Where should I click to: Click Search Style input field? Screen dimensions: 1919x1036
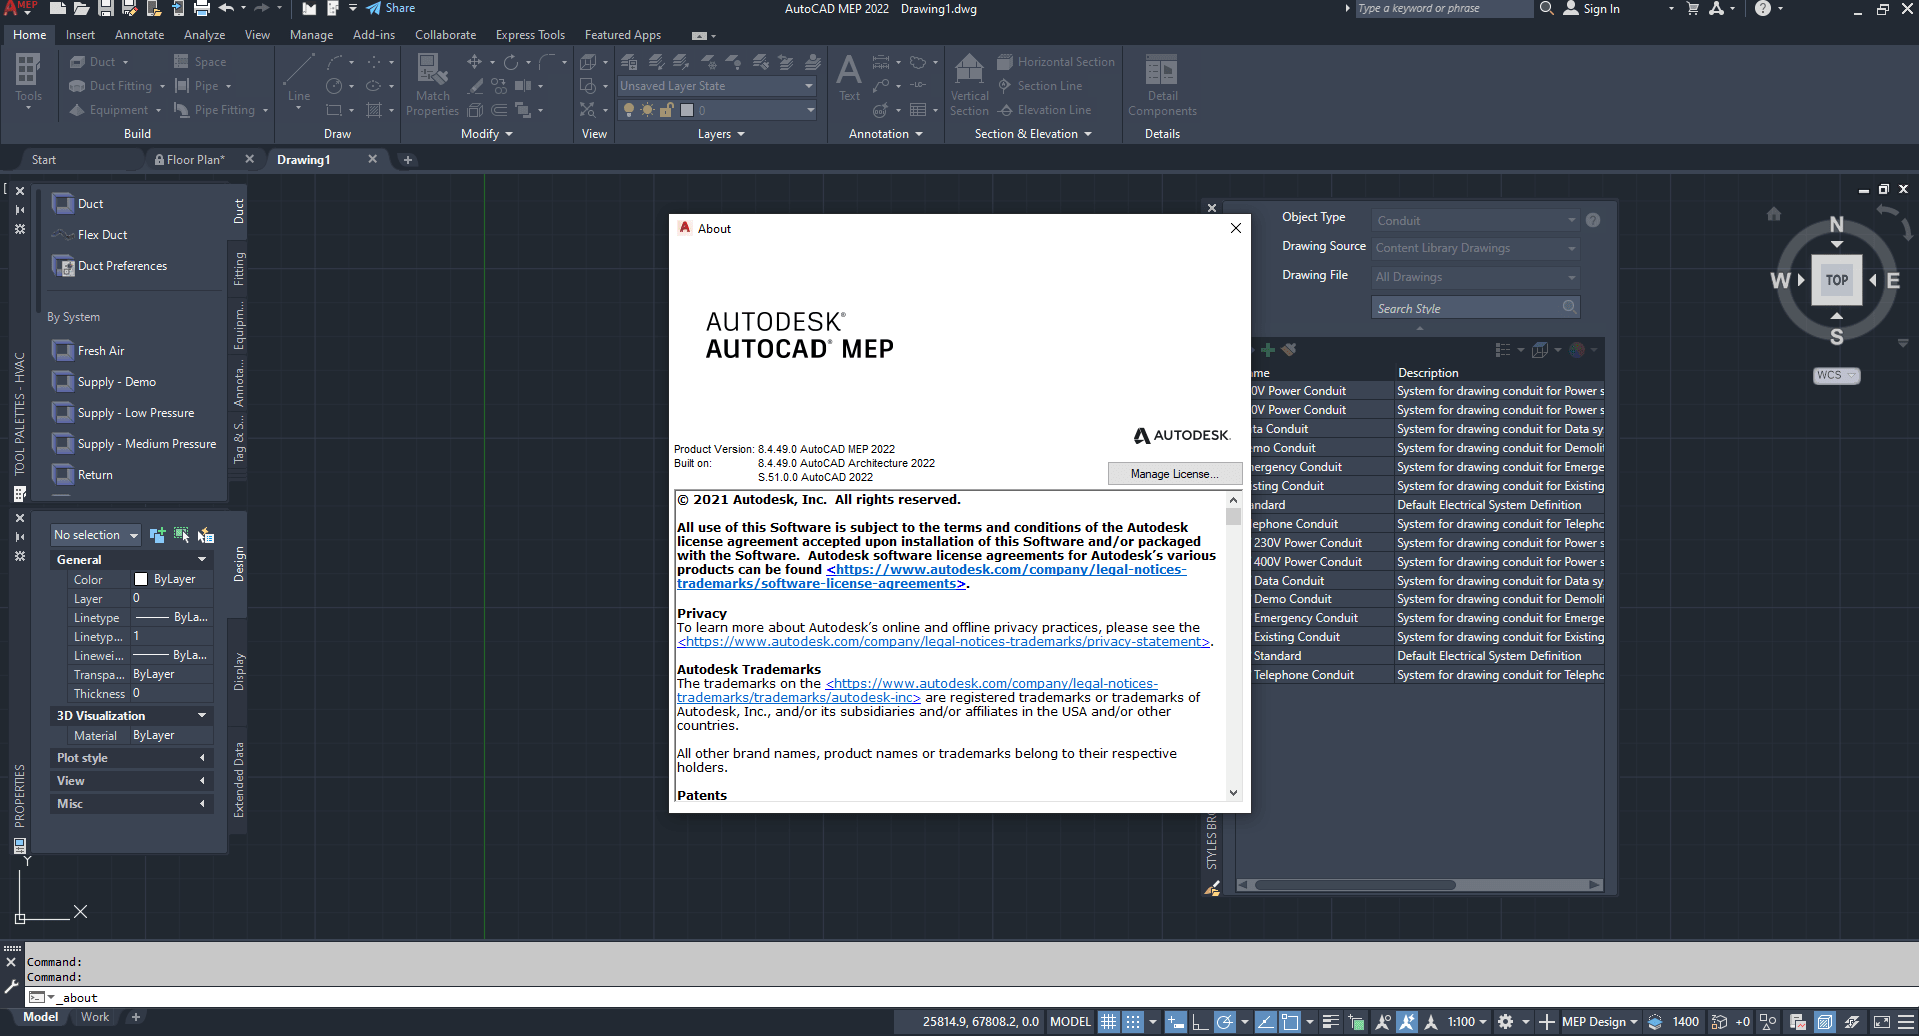point(1475,308)
